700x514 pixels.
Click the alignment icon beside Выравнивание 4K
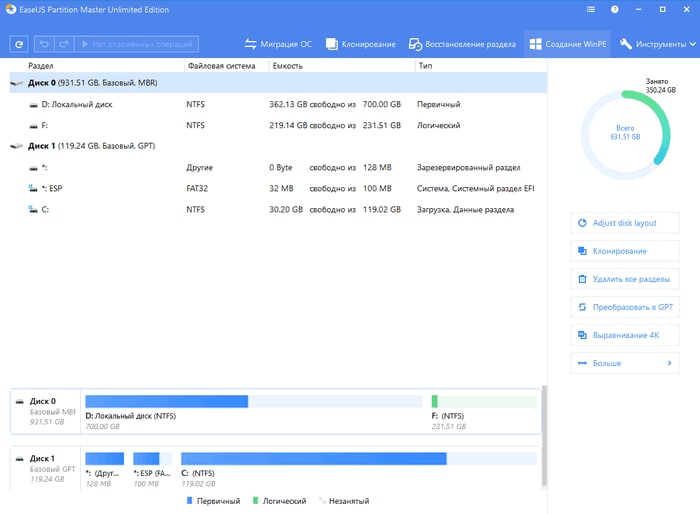click(x=582, y=335)
